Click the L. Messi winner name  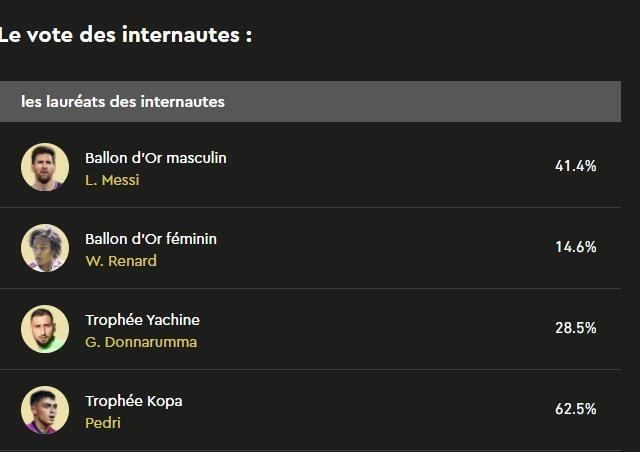112,180
